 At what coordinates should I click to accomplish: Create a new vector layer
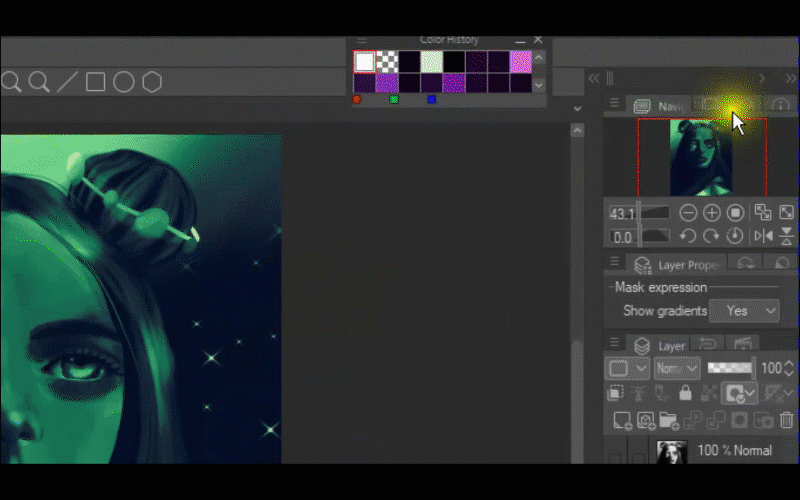pos(646,420)
